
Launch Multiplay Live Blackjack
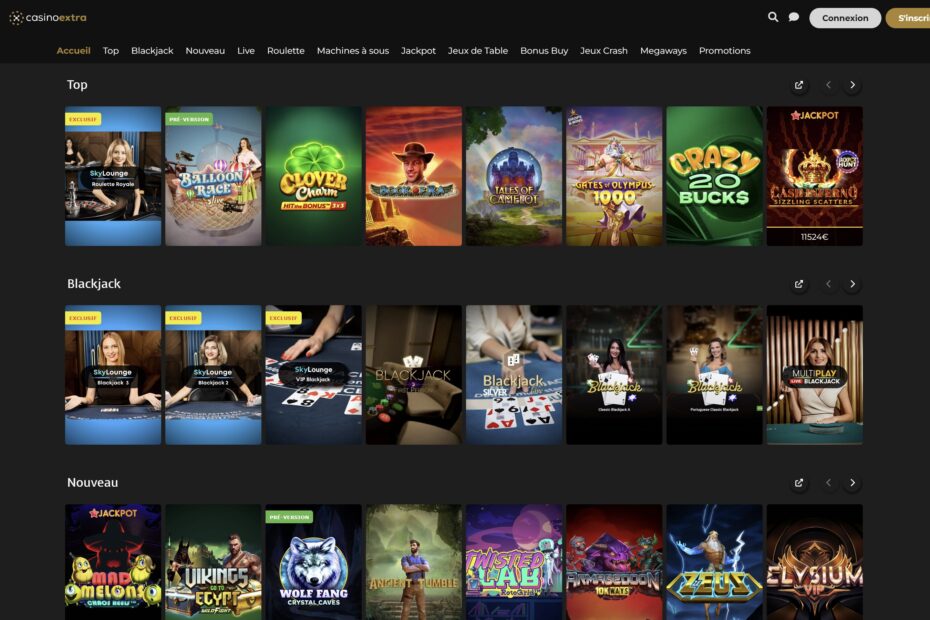click(x=814, y=375)
